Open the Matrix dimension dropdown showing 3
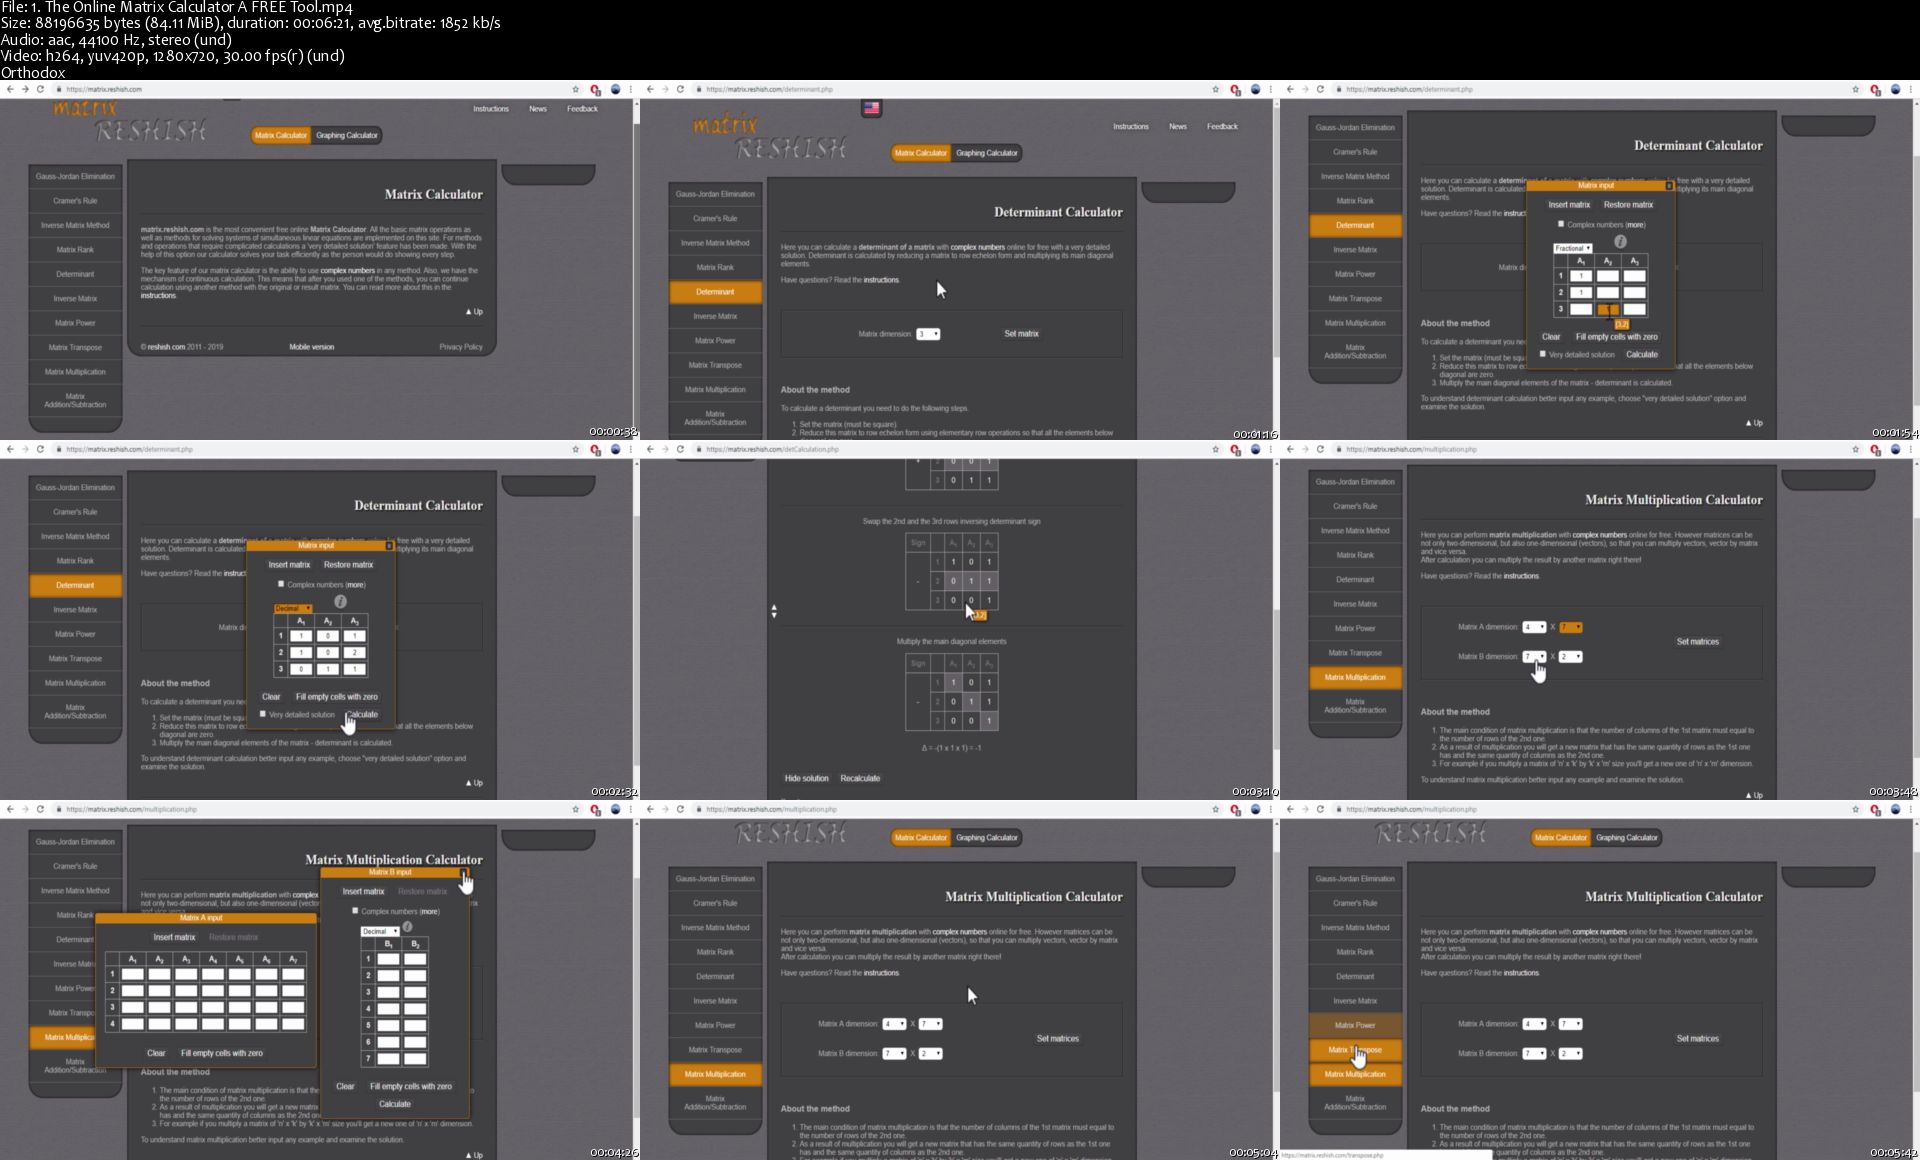This screenshot has width=1920, height=1160. coord(928,334)
